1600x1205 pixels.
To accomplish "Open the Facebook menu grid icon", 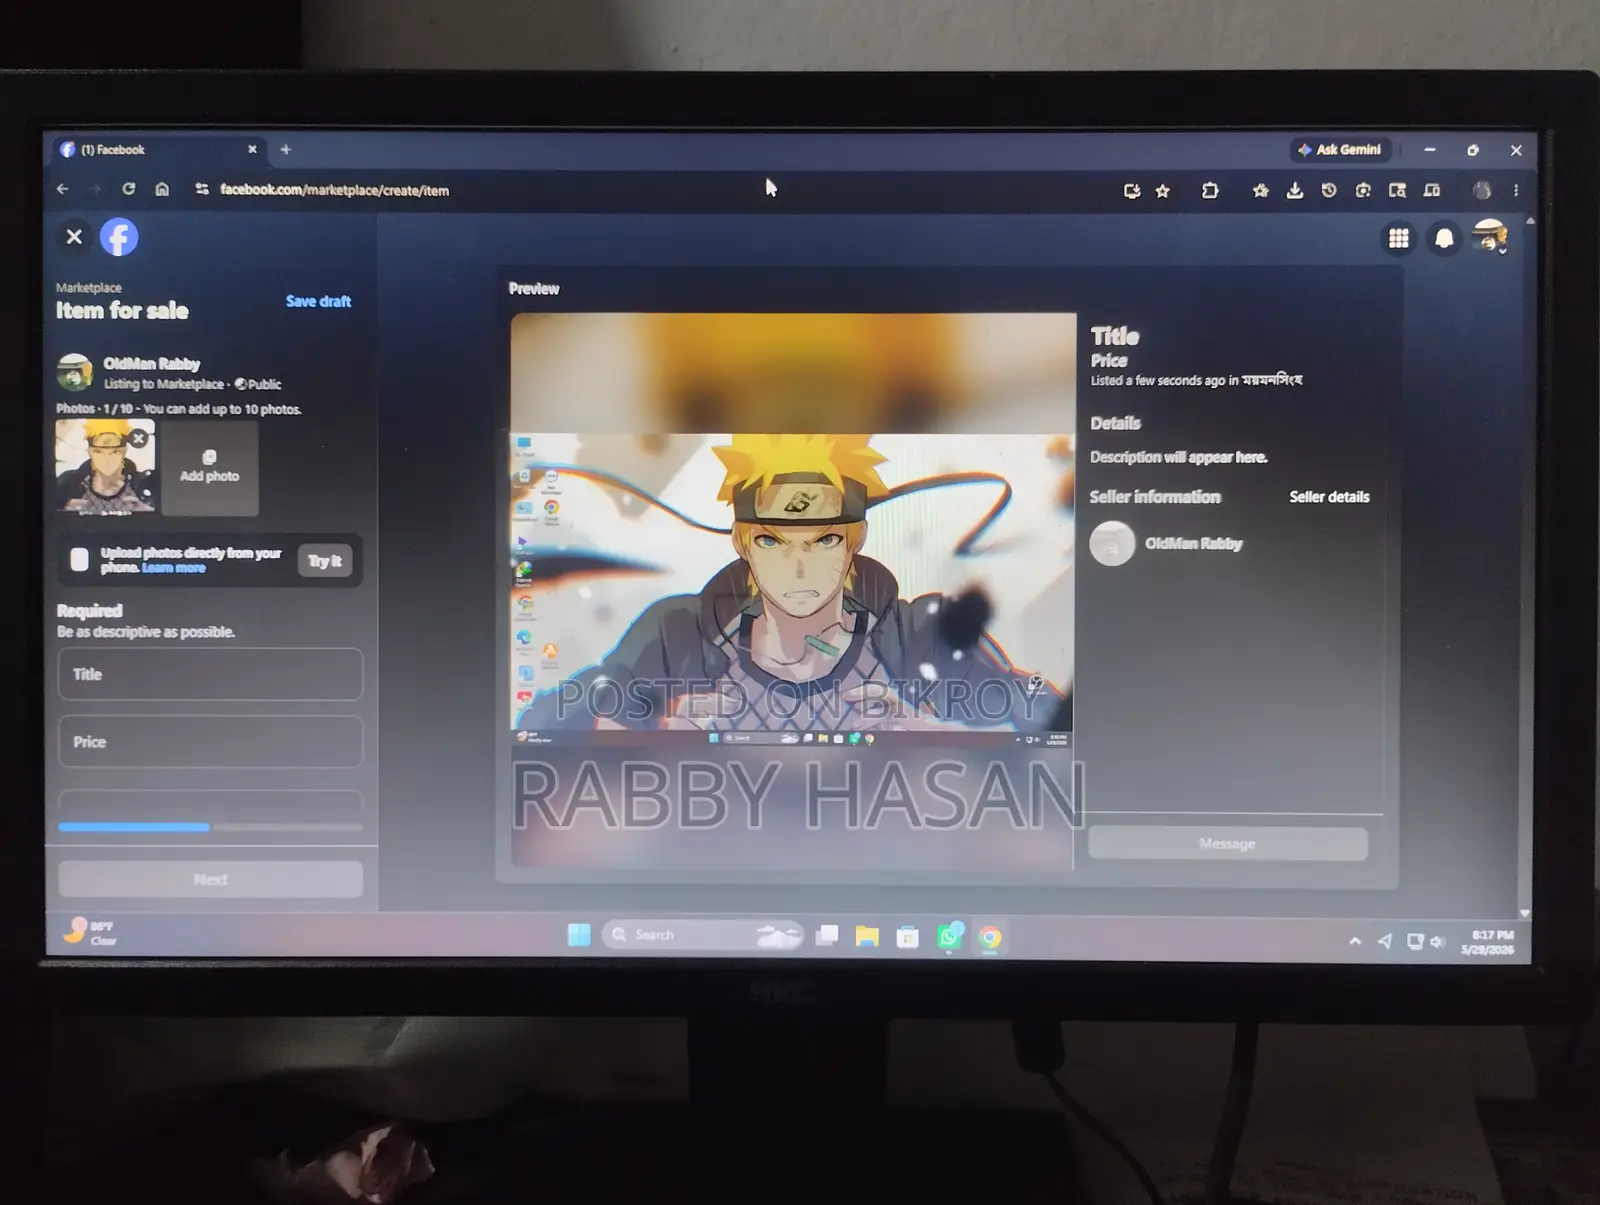I will point(1398,238).
